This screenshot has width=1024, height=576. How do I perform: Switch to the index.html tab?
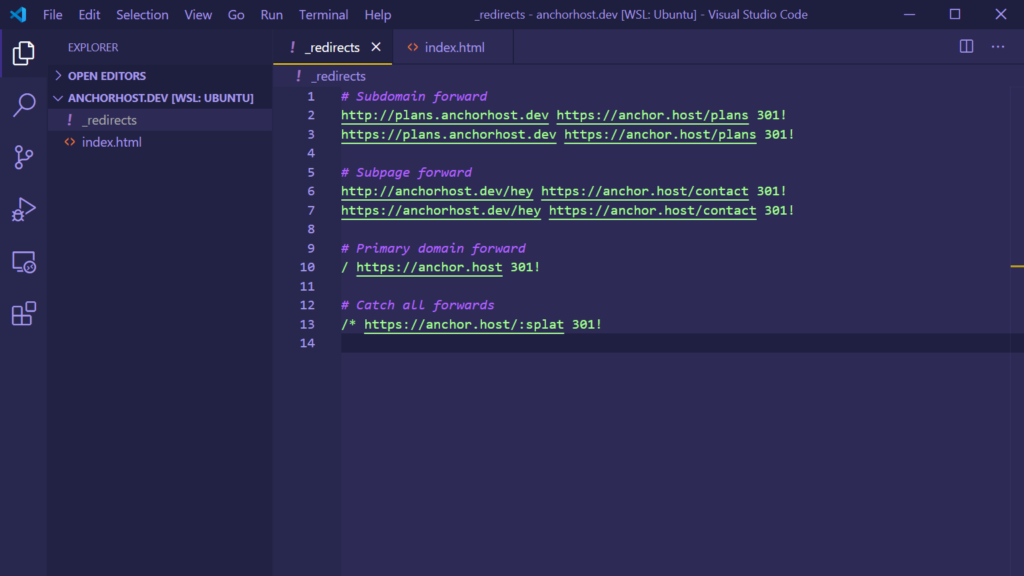pos(453,47)
